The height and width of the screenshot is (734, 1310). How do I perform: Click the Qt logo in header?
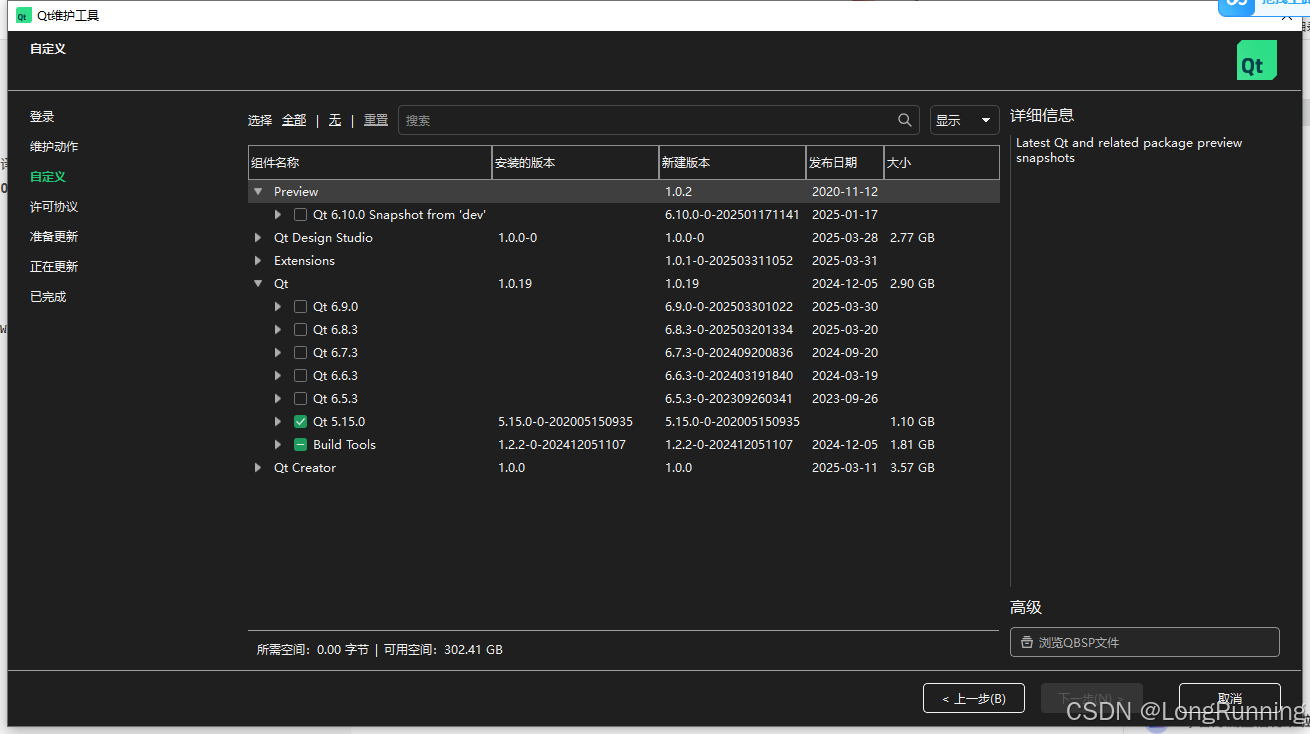click(1257, 60)
